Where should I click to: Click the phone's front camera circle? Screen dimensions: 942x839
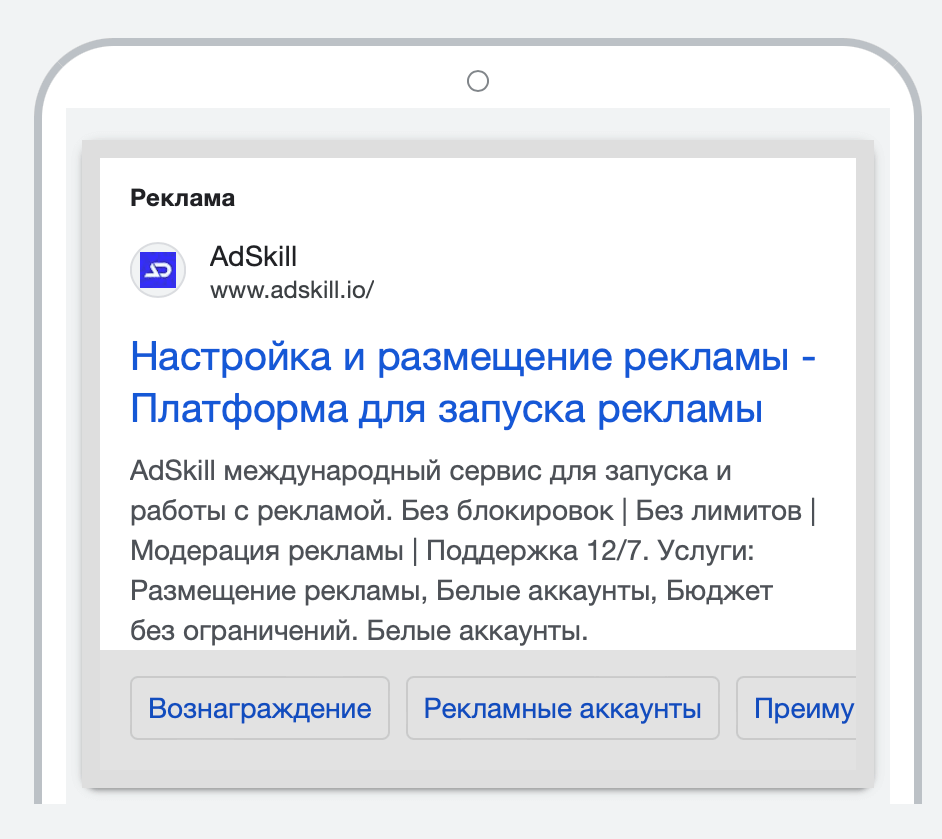coord(478,81)
